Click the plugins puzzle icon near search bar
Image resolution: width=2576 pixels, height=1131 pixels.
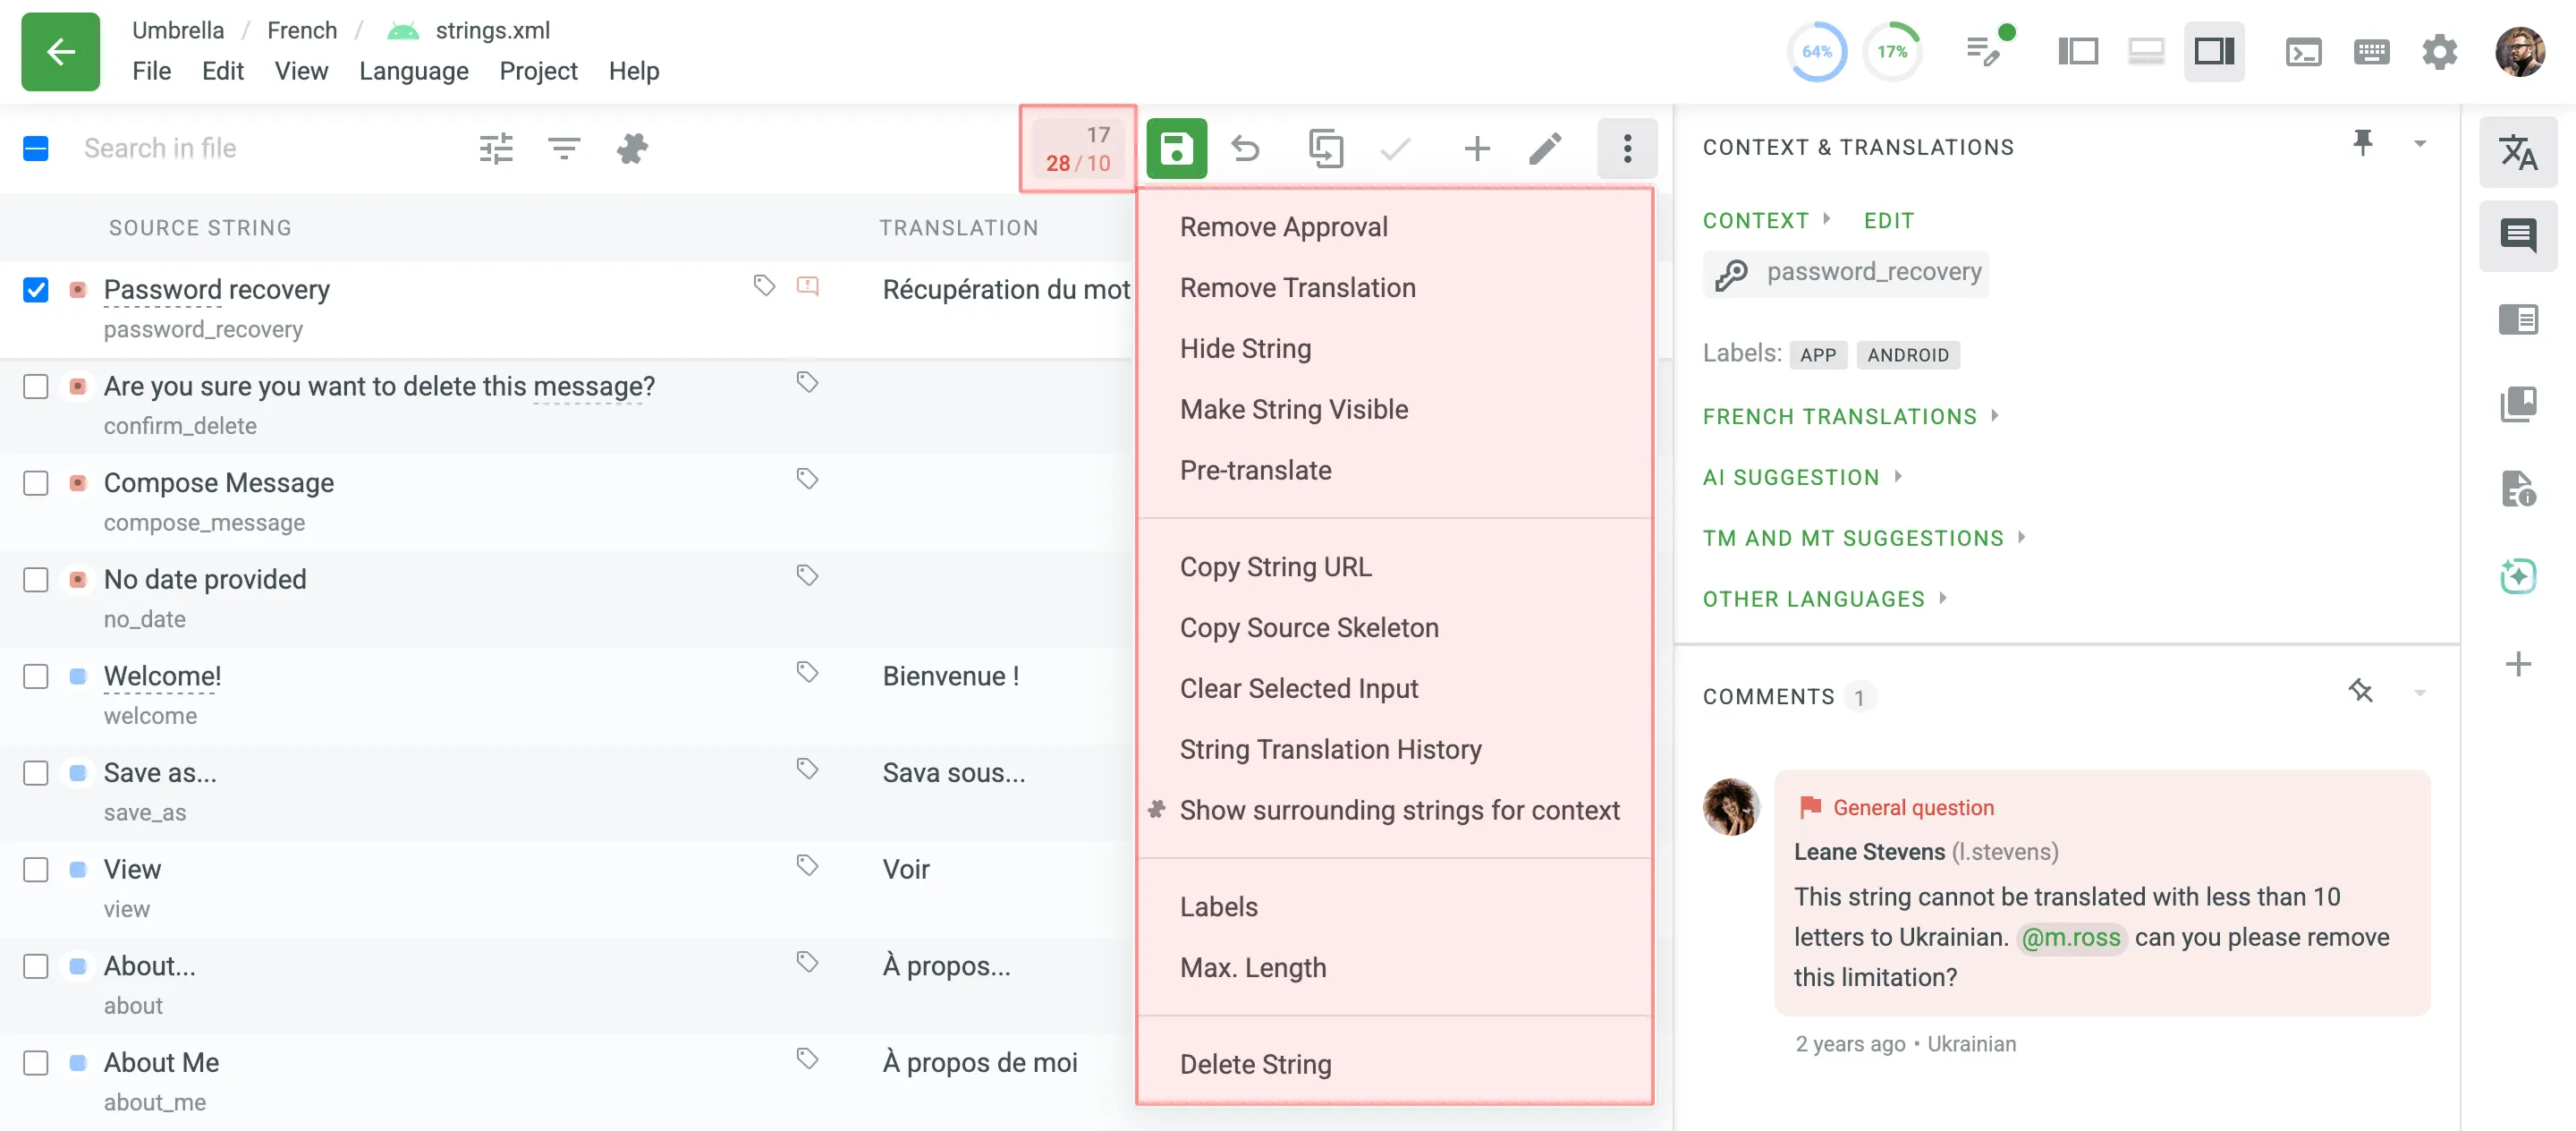point(633,148)
